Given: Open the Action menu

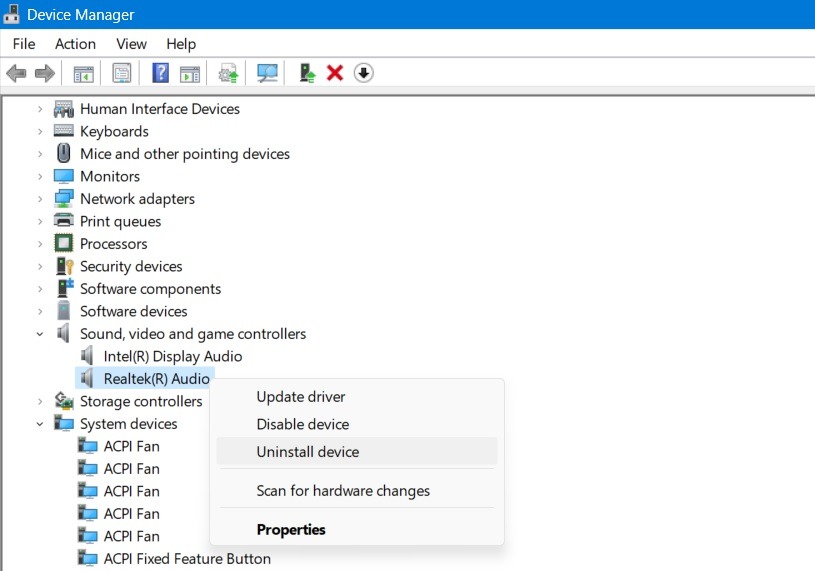Looking at the screenshot, I should (x=75, y=44).
